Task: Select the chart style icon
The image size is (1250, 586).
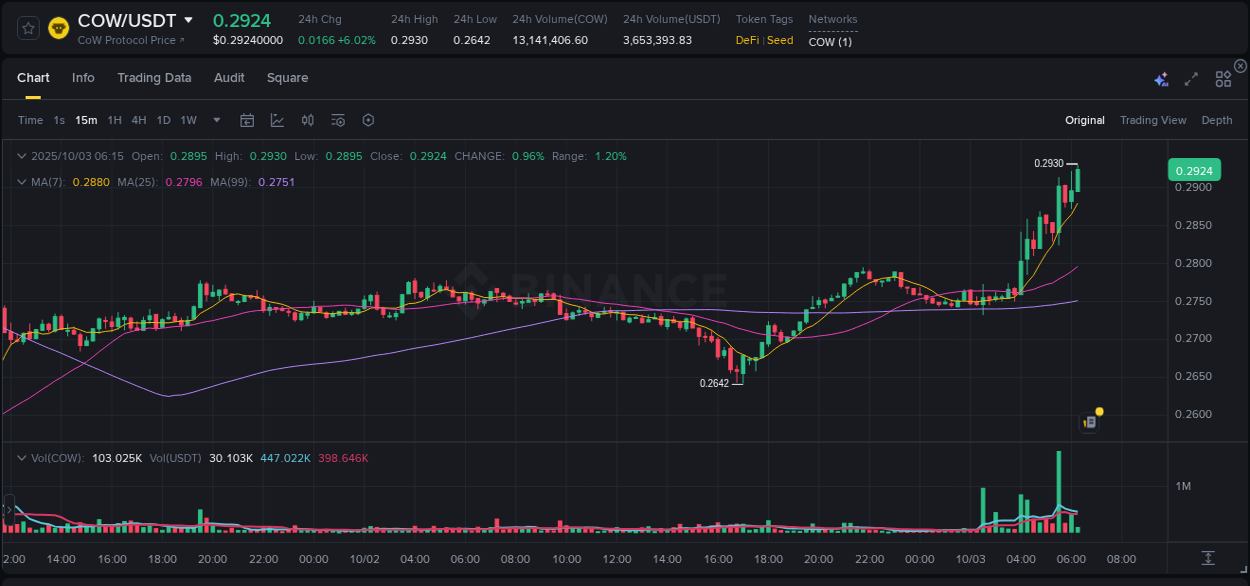Action: 276,119
